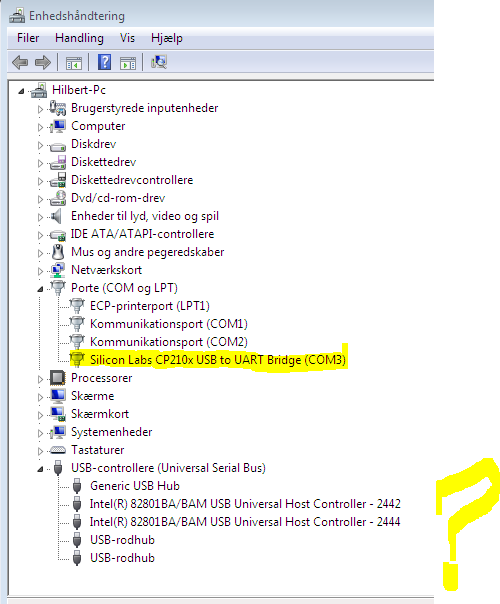Select the ECP-printerport (LPT1) device
The height and width of the screenshot is (604, 500).
(x=150, y=306)
